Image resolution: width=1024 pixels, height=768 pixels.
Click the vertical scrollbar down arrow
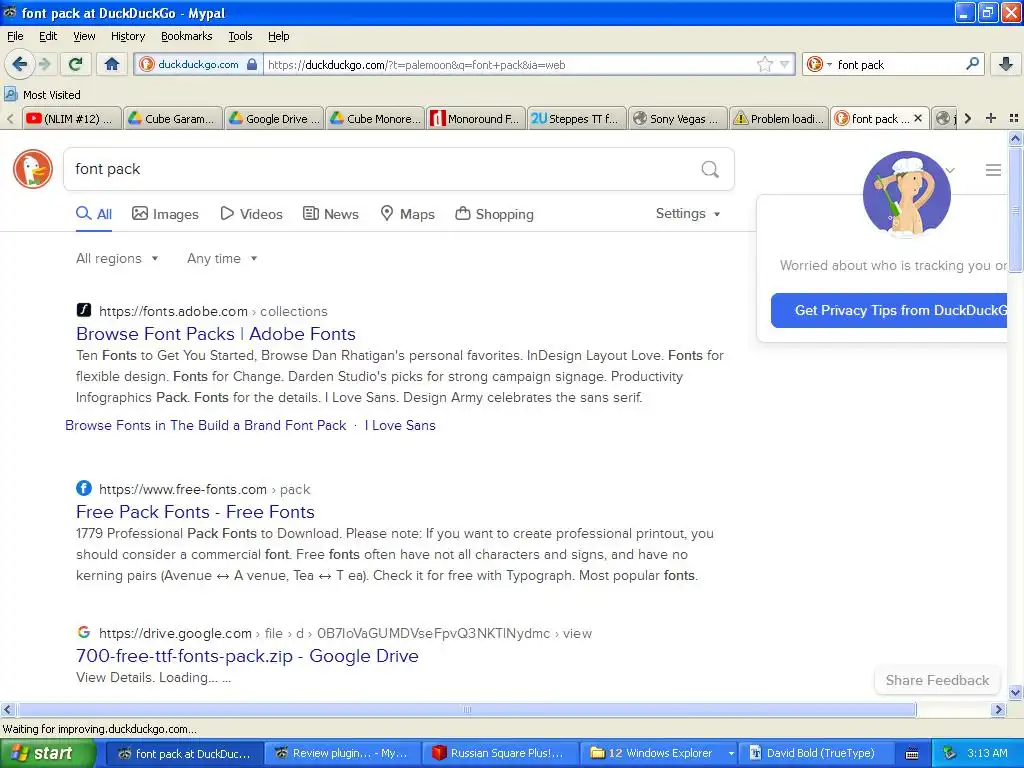tap(1016, 692)
